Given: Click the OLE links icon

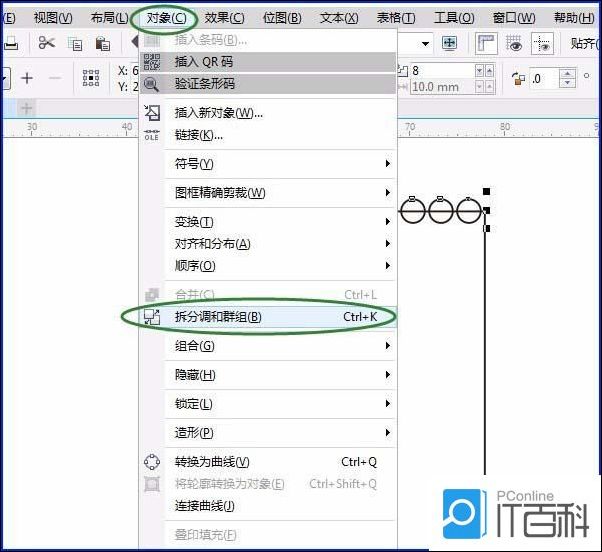Looking at the screenshot, I should [x=152, y=135].
